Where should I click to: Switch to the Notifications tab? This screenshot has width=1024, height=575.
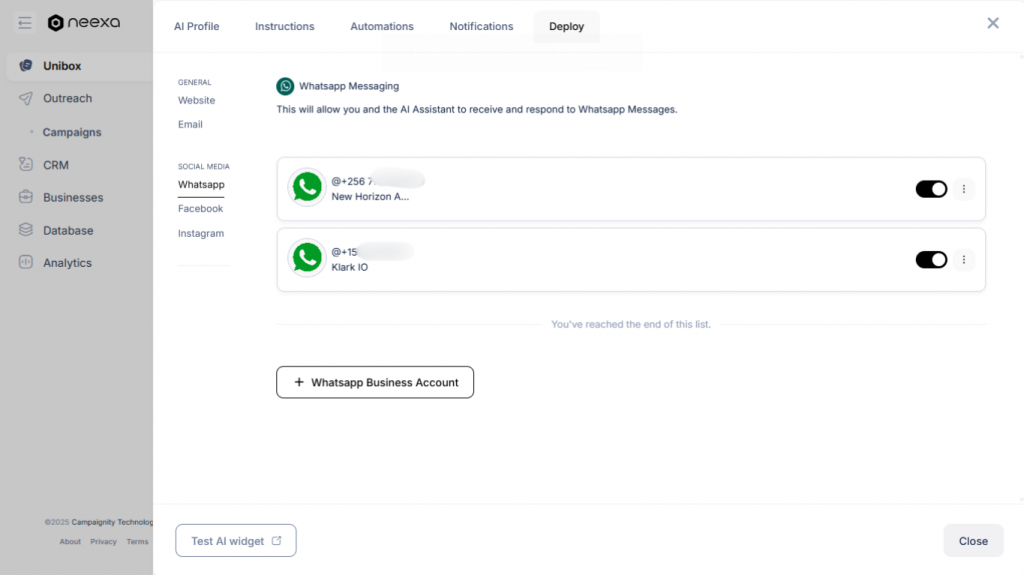point(481,27)
